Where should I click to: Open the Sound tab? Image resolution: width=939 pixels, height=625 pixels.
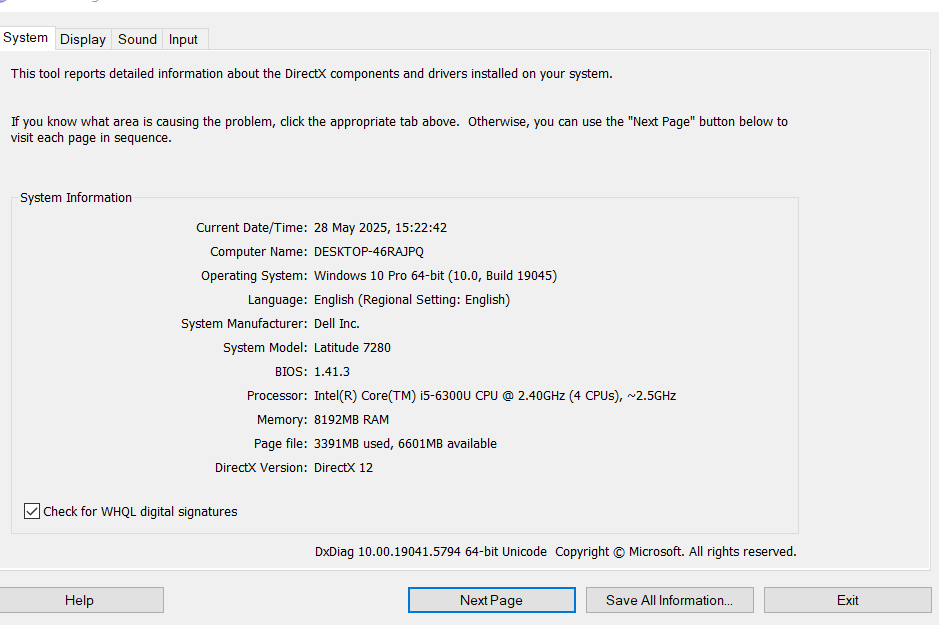137,39
